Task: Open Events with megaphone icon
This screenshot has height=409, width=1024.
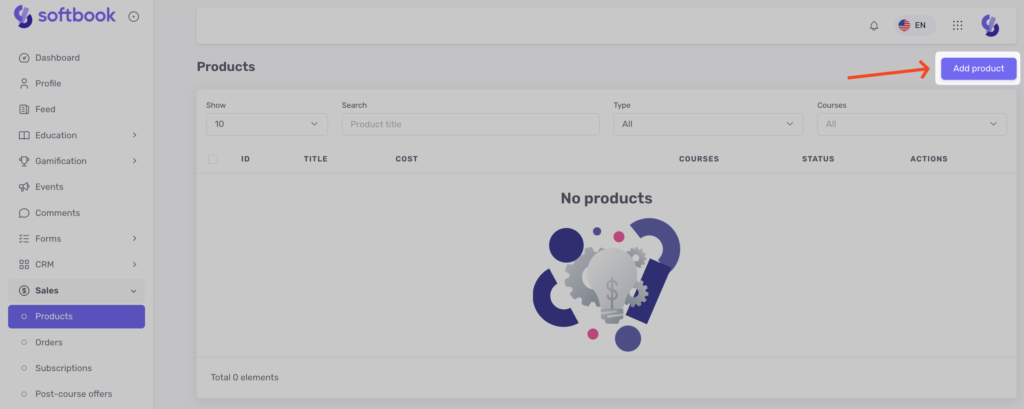Action: [x=49, y=187]
